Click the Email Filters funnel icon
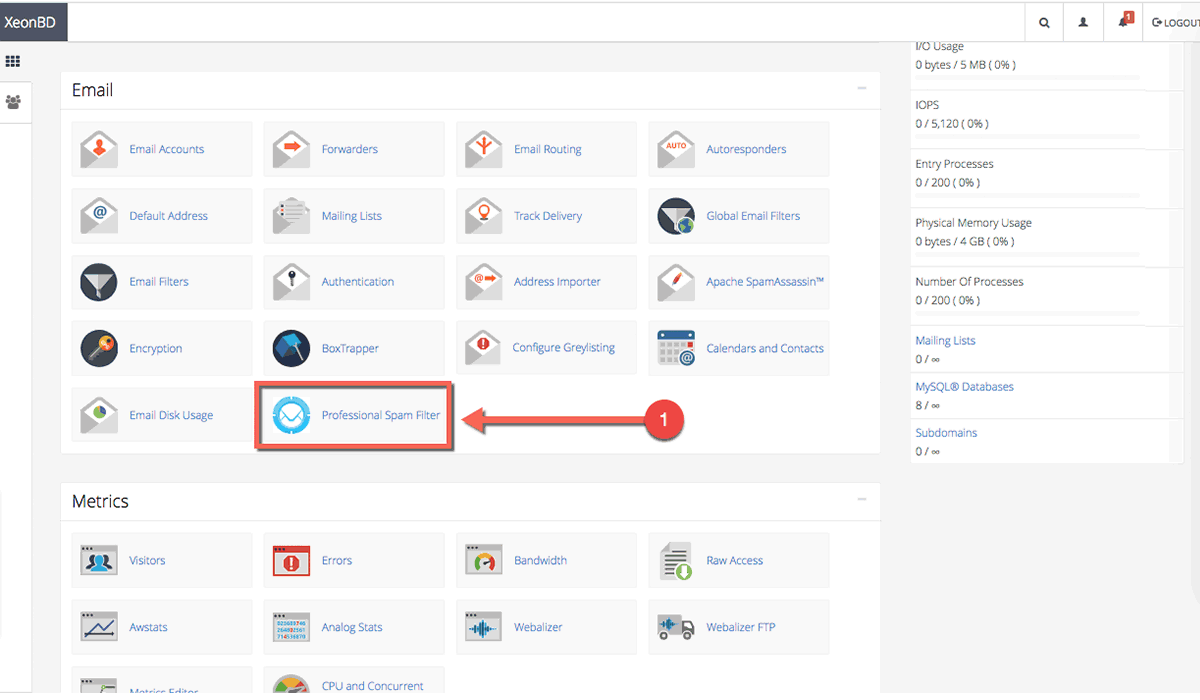This screenshot has height=700, width=1200. [99, 282]
